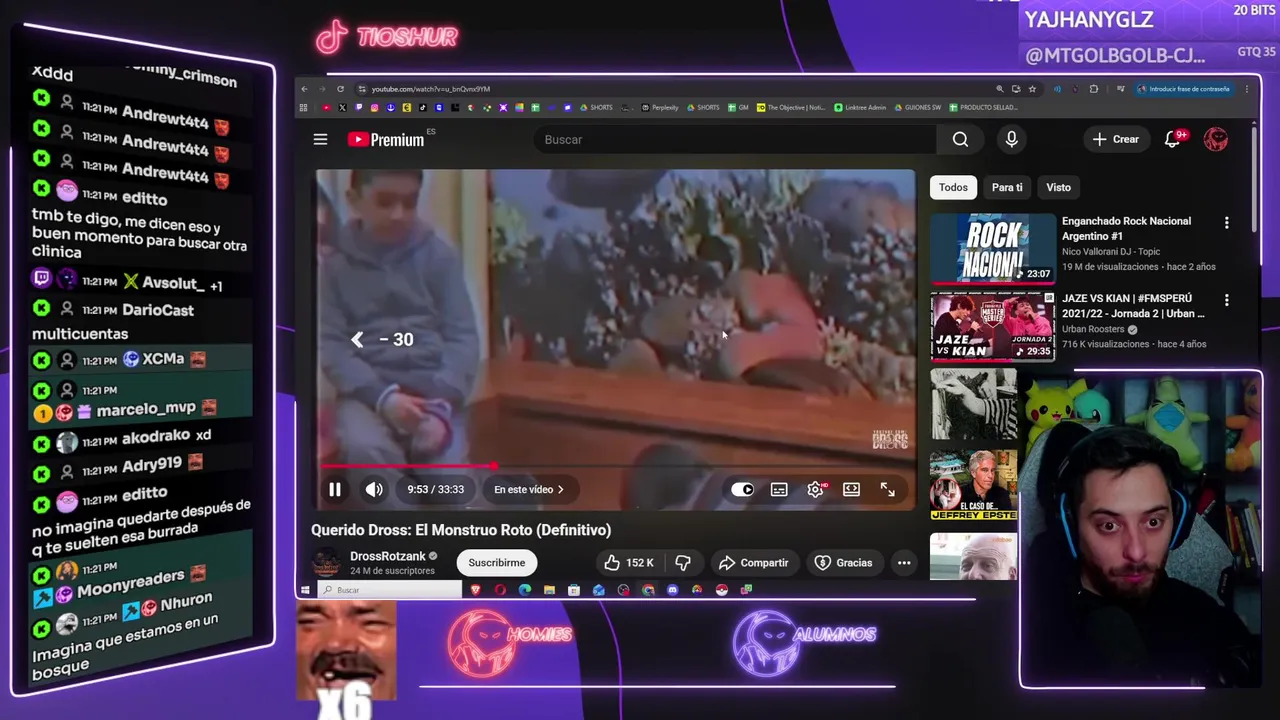Switch to Chrome in taskbar
The height and width of the screenshot is (720, 1280).
[x=648, y=590]
